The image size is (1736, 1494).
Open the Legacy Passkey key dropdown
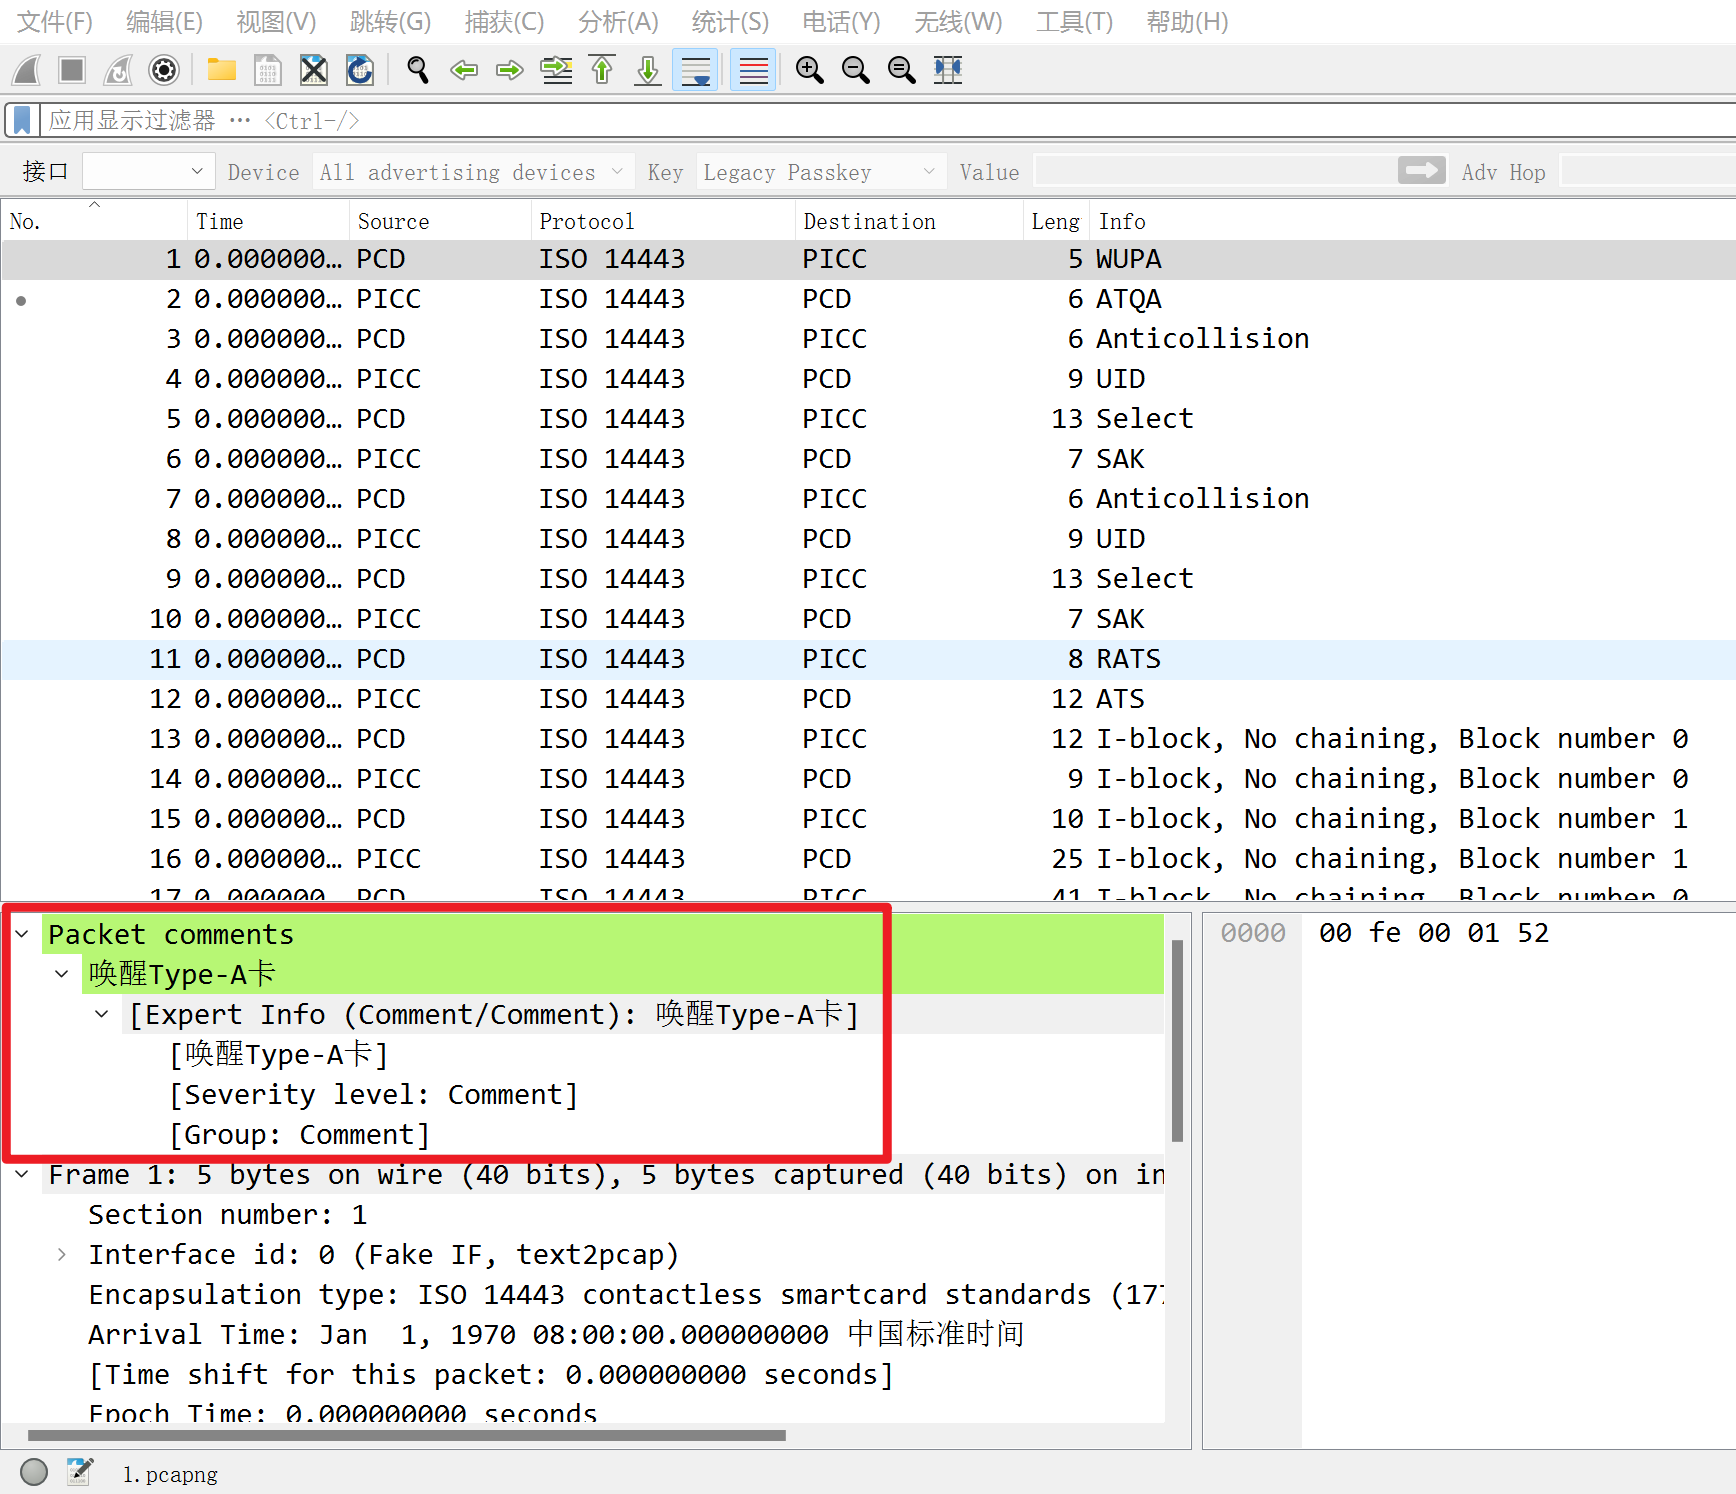(822, 172)
